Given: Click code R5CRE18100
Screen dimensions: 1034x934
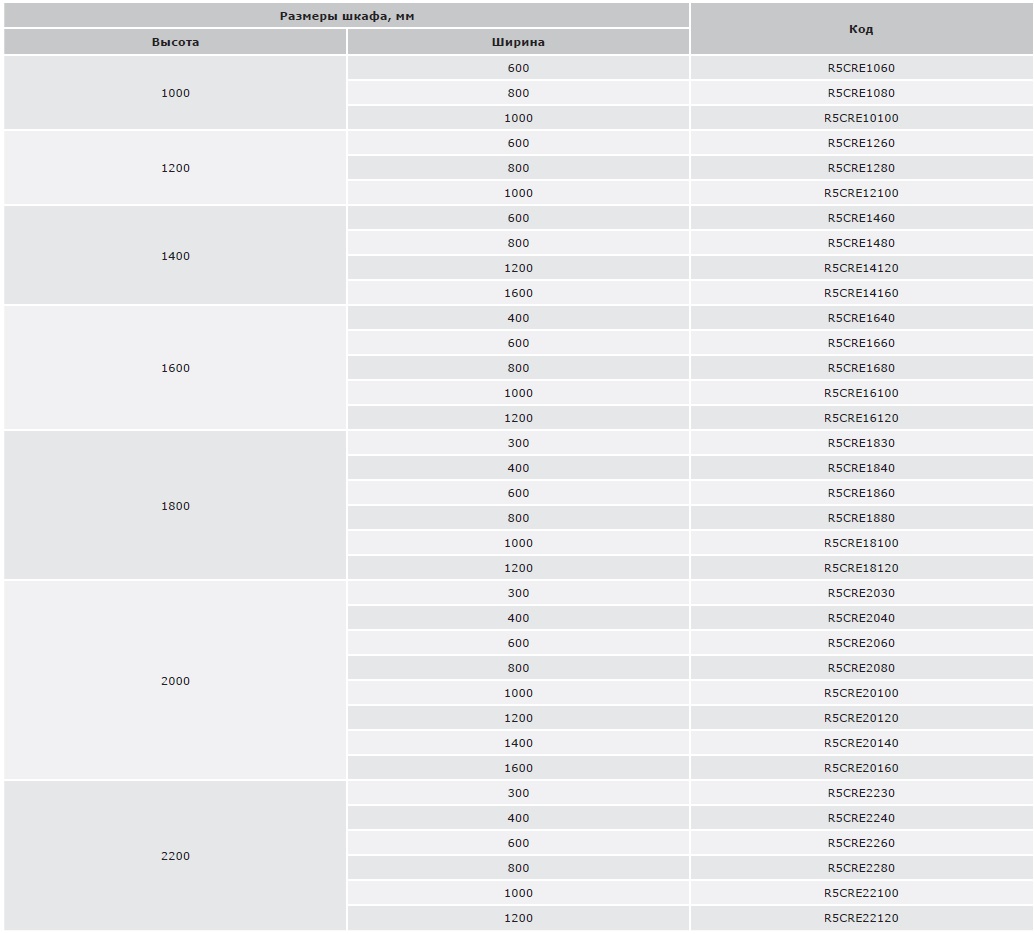Looking at the screenshot, I should pyautogui.click(x=861, y=544).
